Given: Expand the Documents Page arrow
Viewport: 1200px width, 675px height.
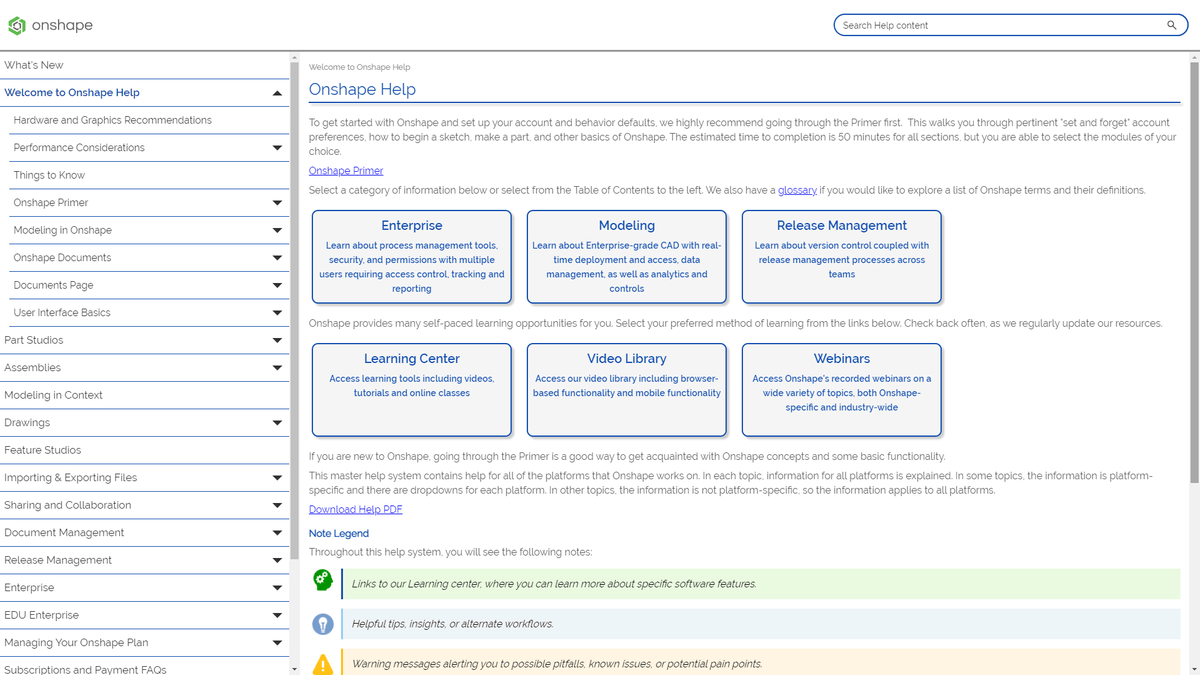Looking at the screenshot, I should pyautogui.click(x=277, y=285).
